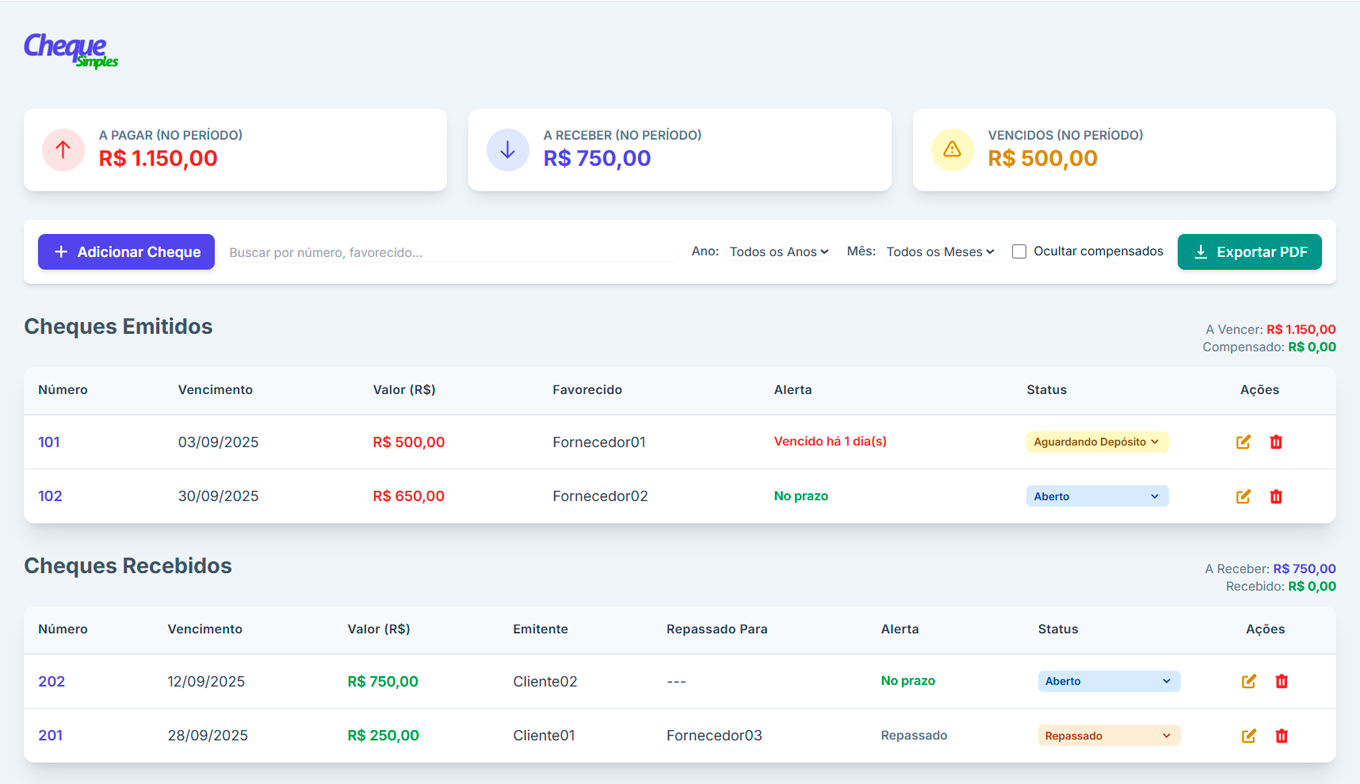Click the yellow warning icon in Vencidos card
This screenshot has width=1360, height=784.
[x=952, y=150]
